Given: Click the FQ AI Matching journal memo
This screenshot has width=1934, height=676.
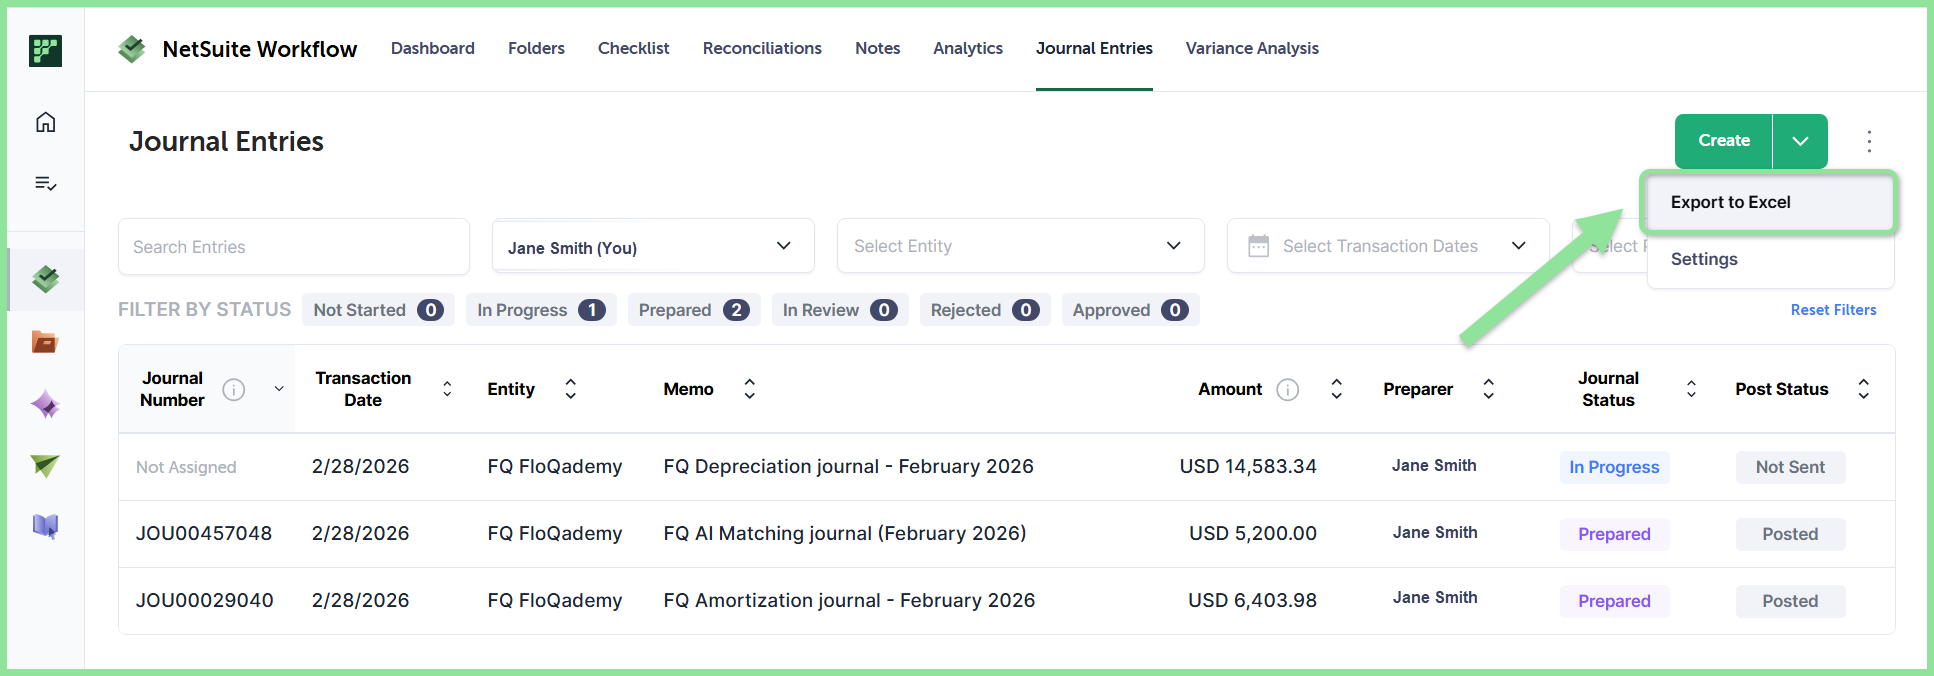Looking at the screenshot, I should tap(845, 533).
